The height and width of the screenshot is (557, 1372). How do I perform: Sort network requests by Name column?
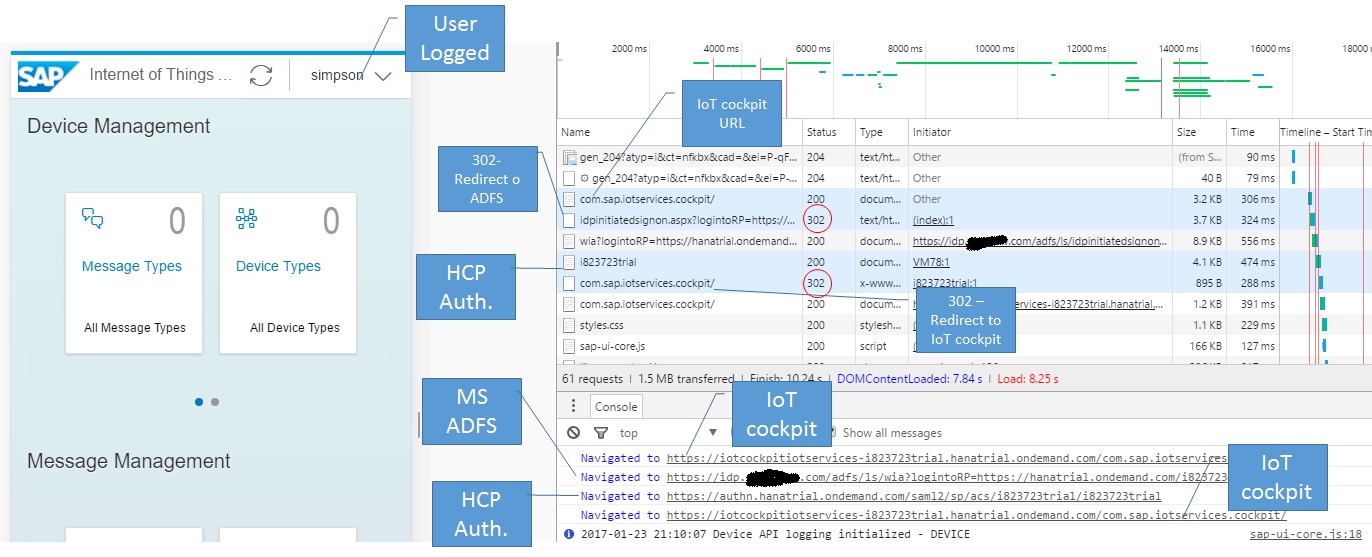pyautogui.click(x=680, y=132)
